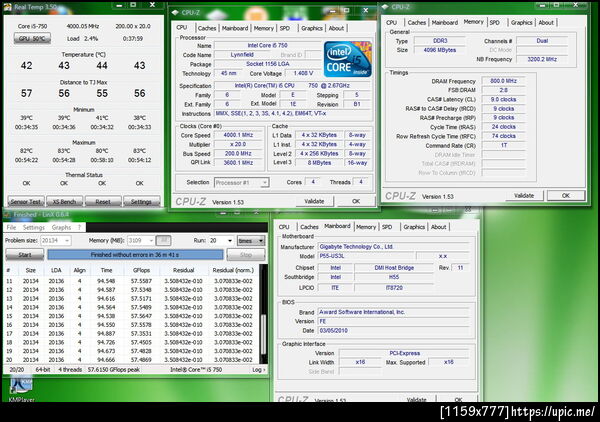The width and height of the screenshot is (600, 422).
Task: Click Validate in the CPU-Z Memory window
Action: [524, 195]
